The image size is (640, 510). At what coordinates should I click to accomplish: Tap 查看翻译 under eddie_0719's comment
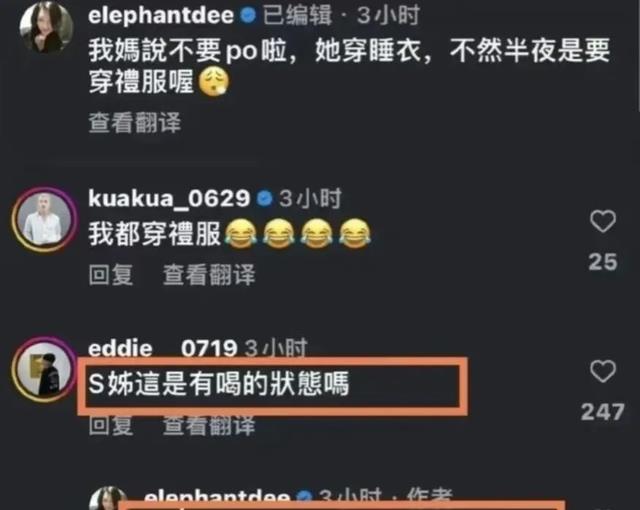click(209, 425)
